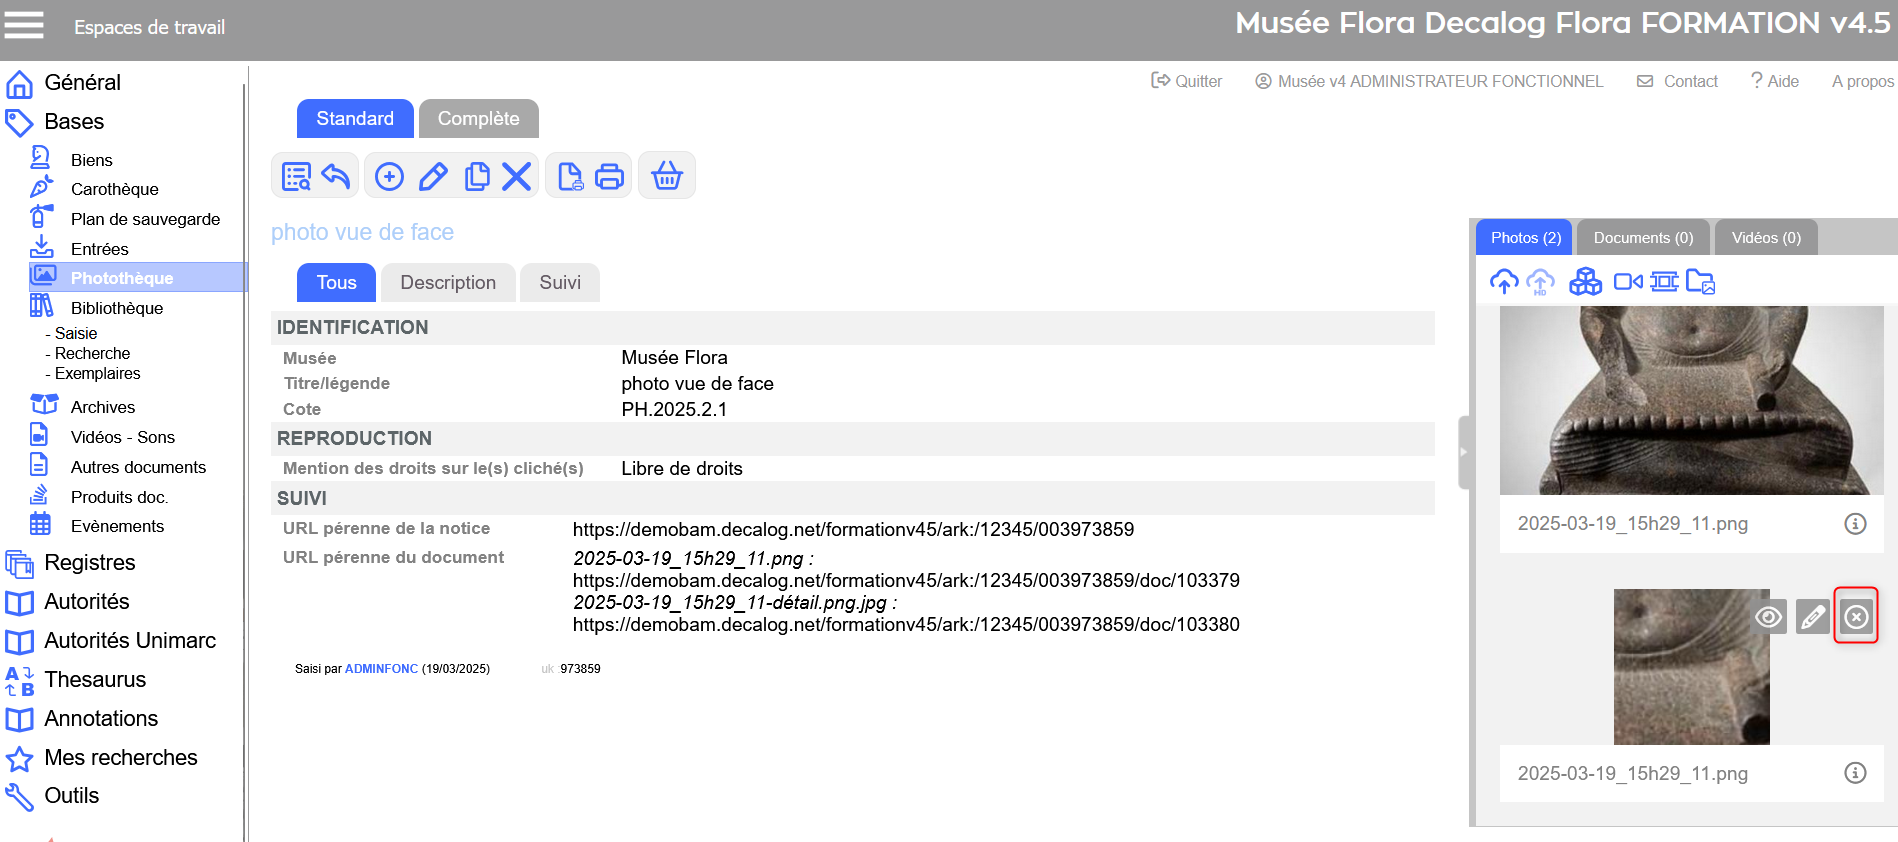
Task: Open Saisie under Bibliothèque
Action: point(76,334)
